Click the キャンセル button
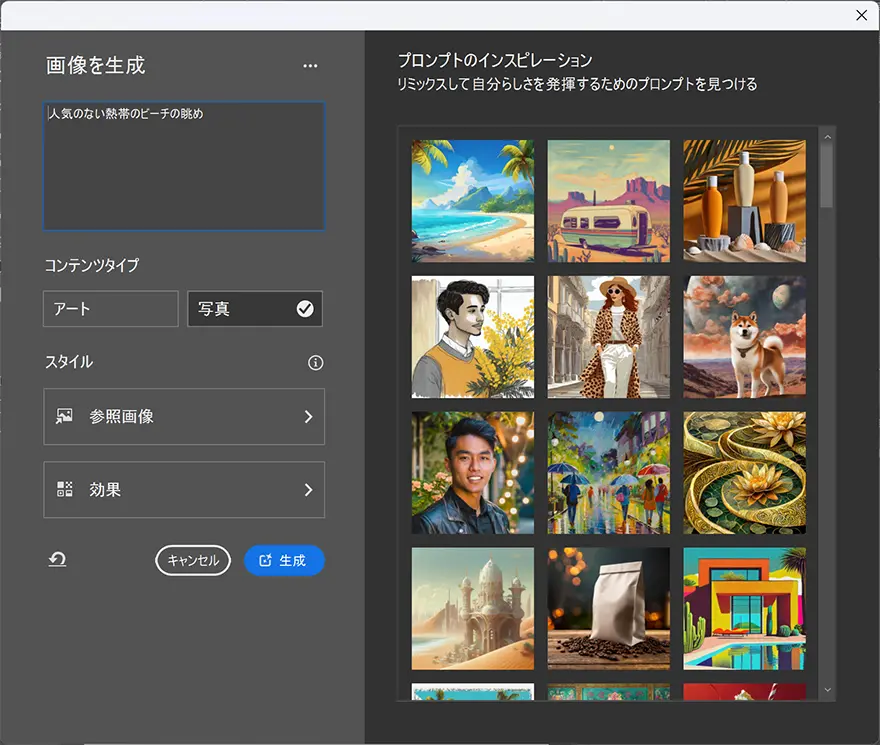 pos(193,560)
